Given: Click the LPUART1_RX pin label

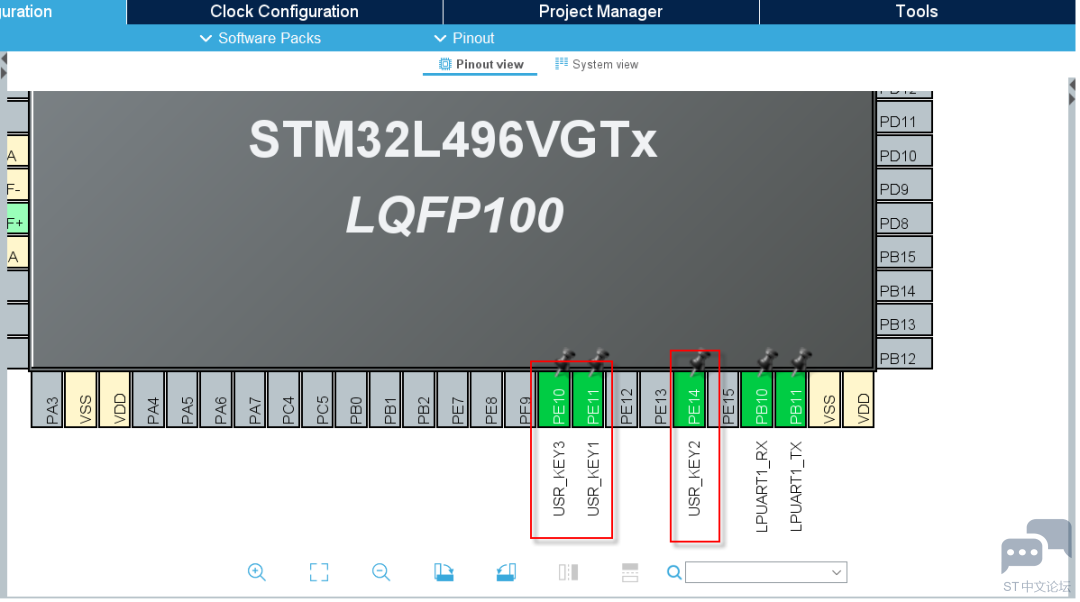Looking at the screenshot, I should [761, 486].
